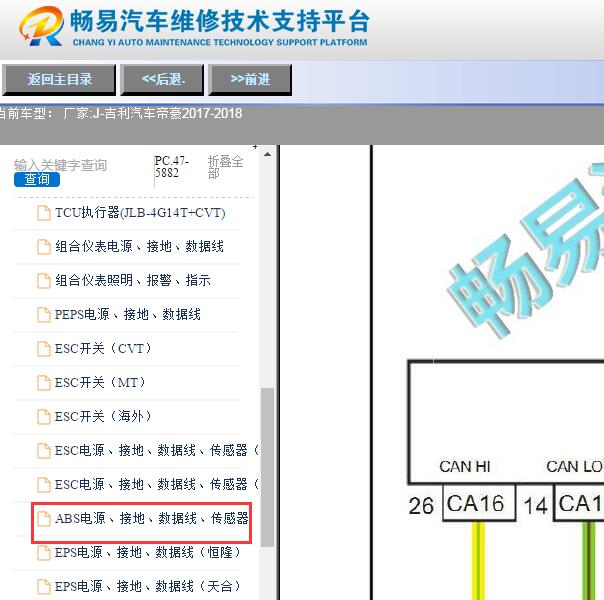Click document icon beside ESC开关（CVT）
Screen dimensions: 604x600
click(x=44, y=349)
